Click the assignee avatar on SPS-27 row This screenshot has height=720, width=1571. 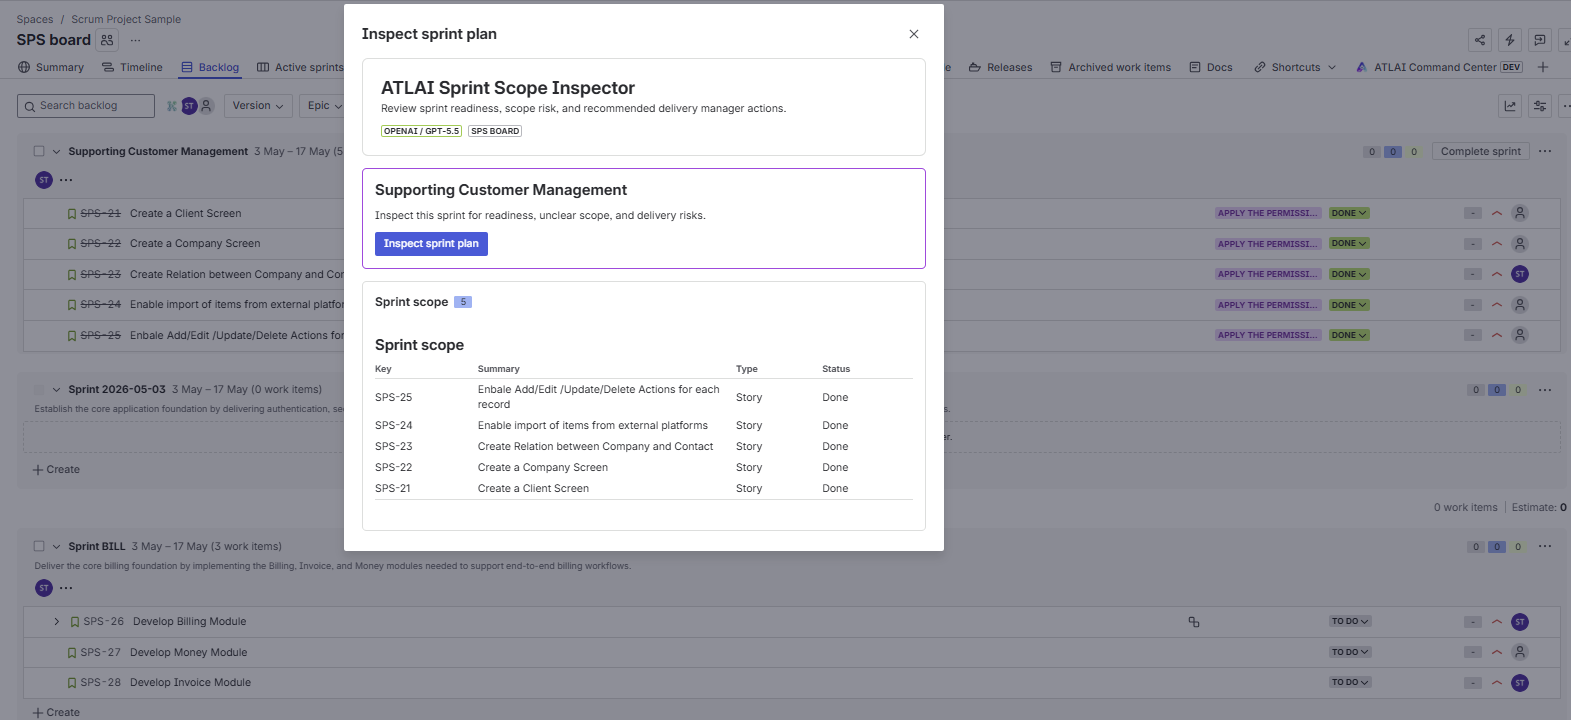(x=1520, y=652)
